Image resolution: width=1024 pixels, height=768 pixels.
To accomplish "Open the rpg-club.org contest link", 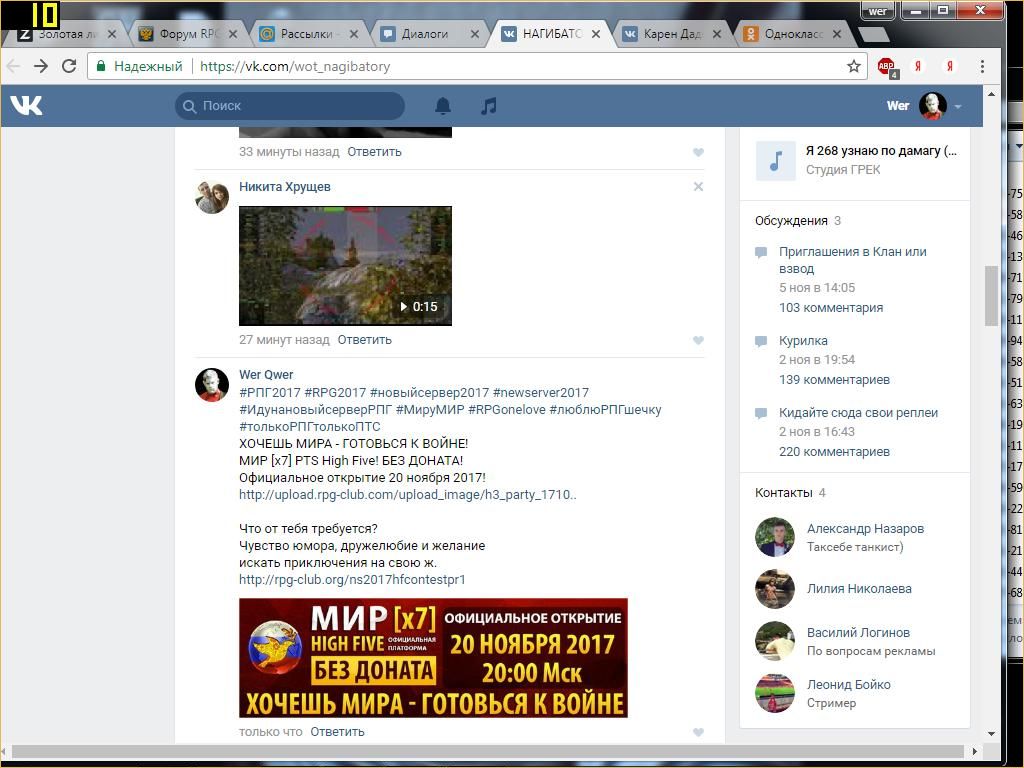I will (x=352, y=579).
